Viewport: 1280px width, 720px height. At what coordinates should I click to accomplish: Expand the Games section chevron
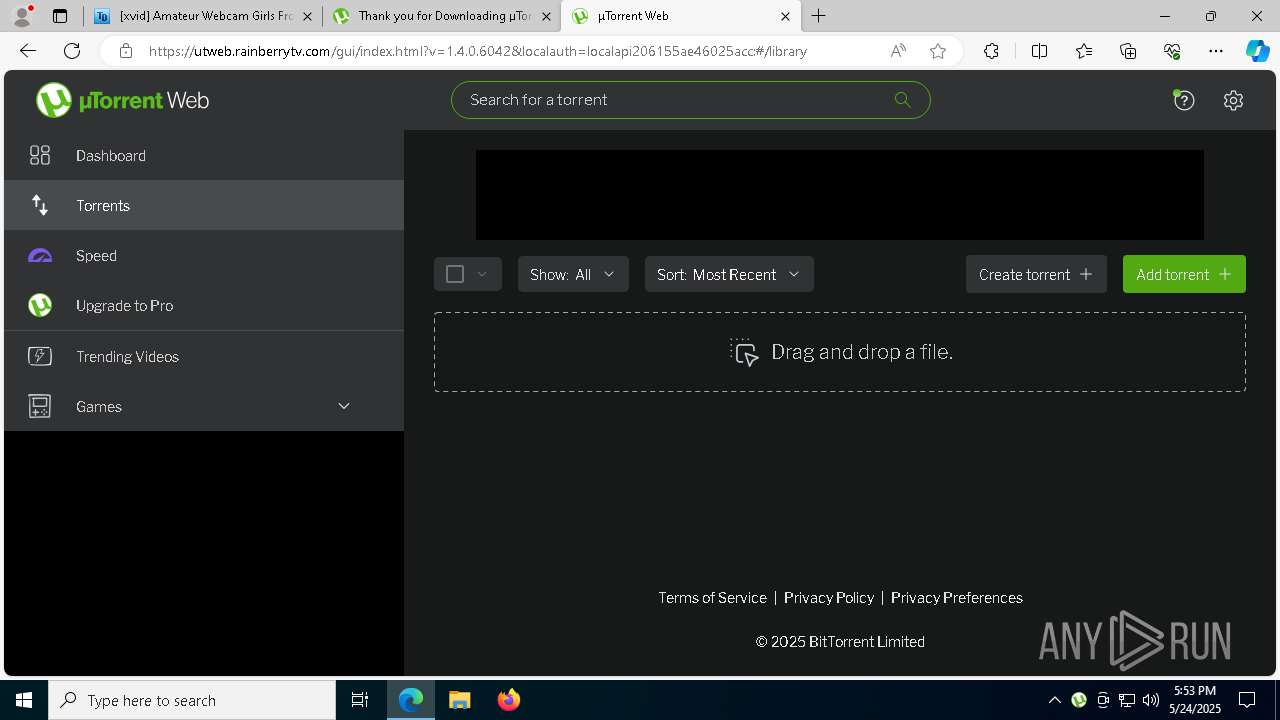tap(344, 406)
